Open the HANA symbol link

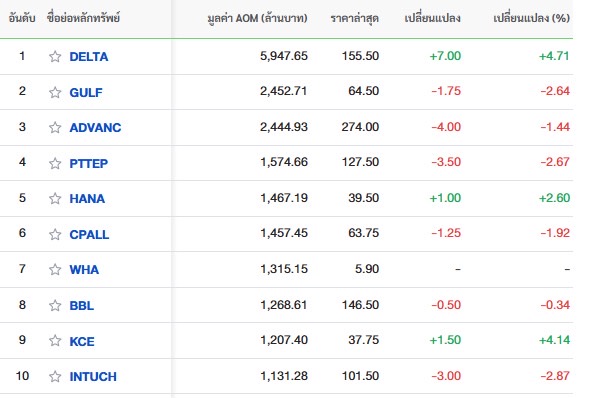click(87, 198)
